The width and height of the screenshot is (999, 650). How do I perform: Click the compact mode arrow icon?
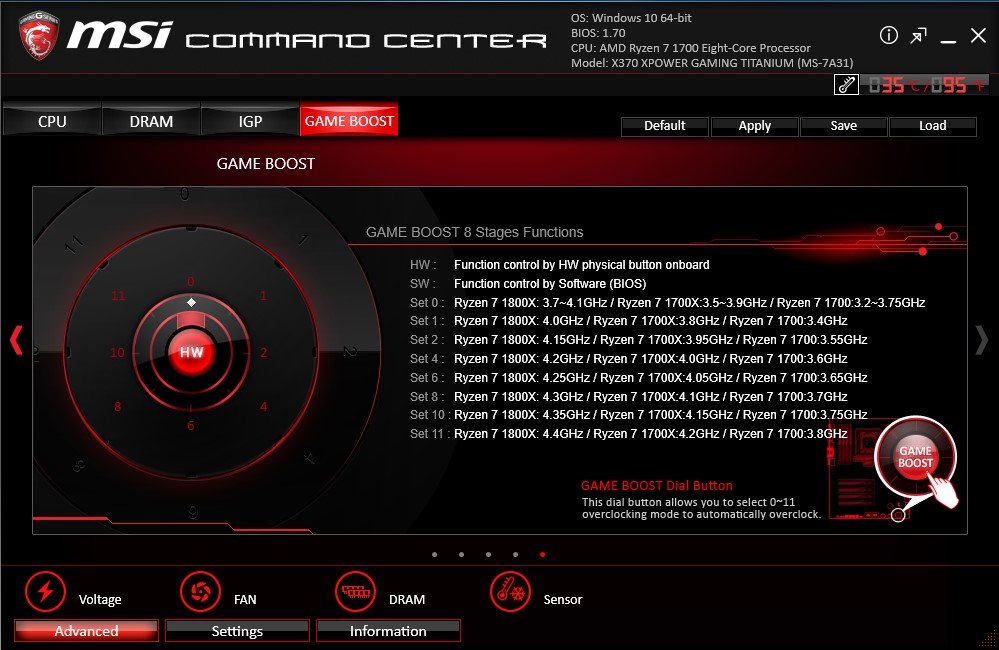[x=919, y=36]
